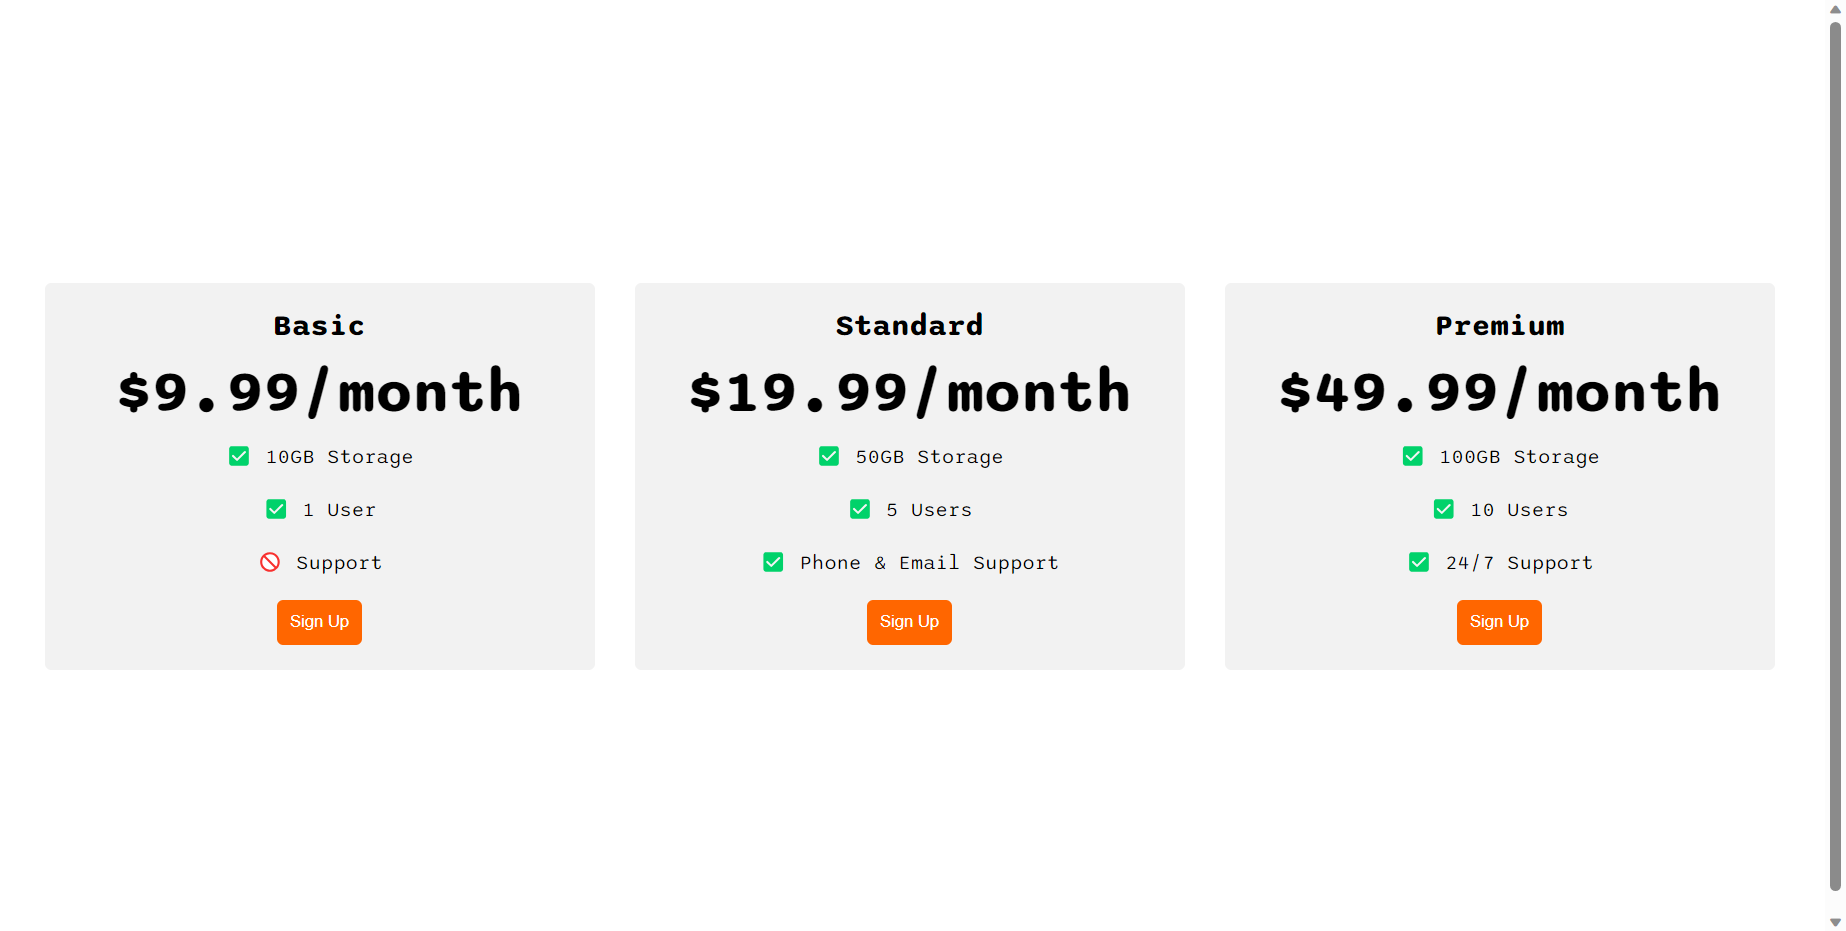This screenshot has height=931, width=1846.
Task: Click the scrollbar up arrow
Action: (1835, 8)
